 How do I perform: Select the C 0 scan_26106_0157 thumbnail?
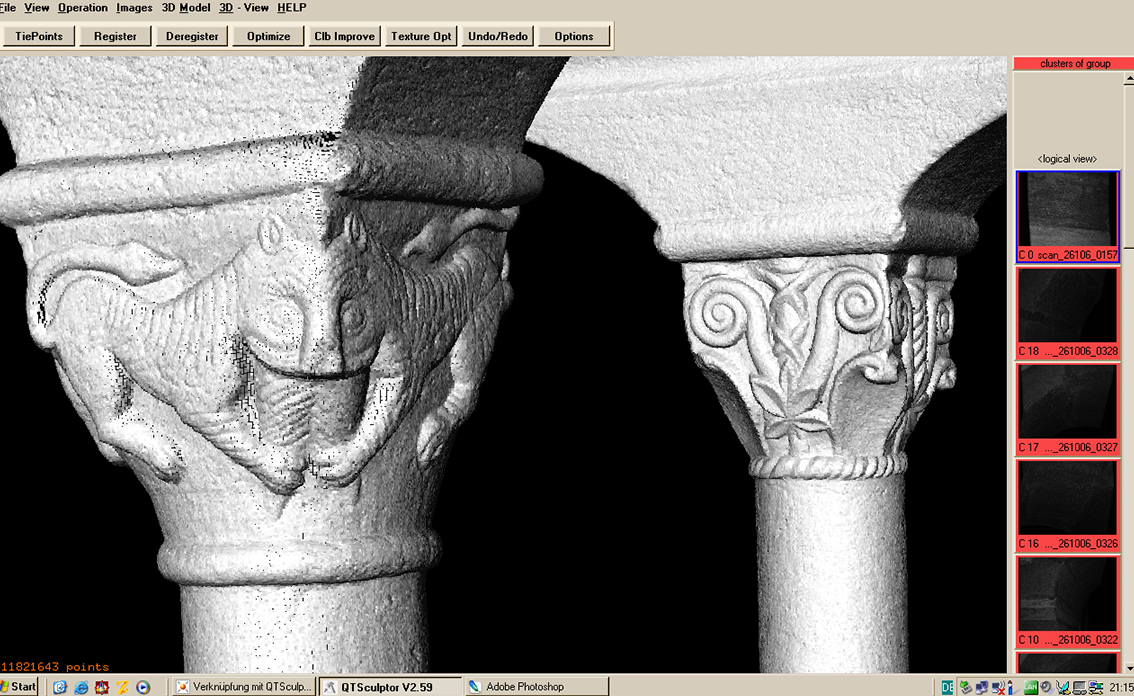pos(1067,216)
